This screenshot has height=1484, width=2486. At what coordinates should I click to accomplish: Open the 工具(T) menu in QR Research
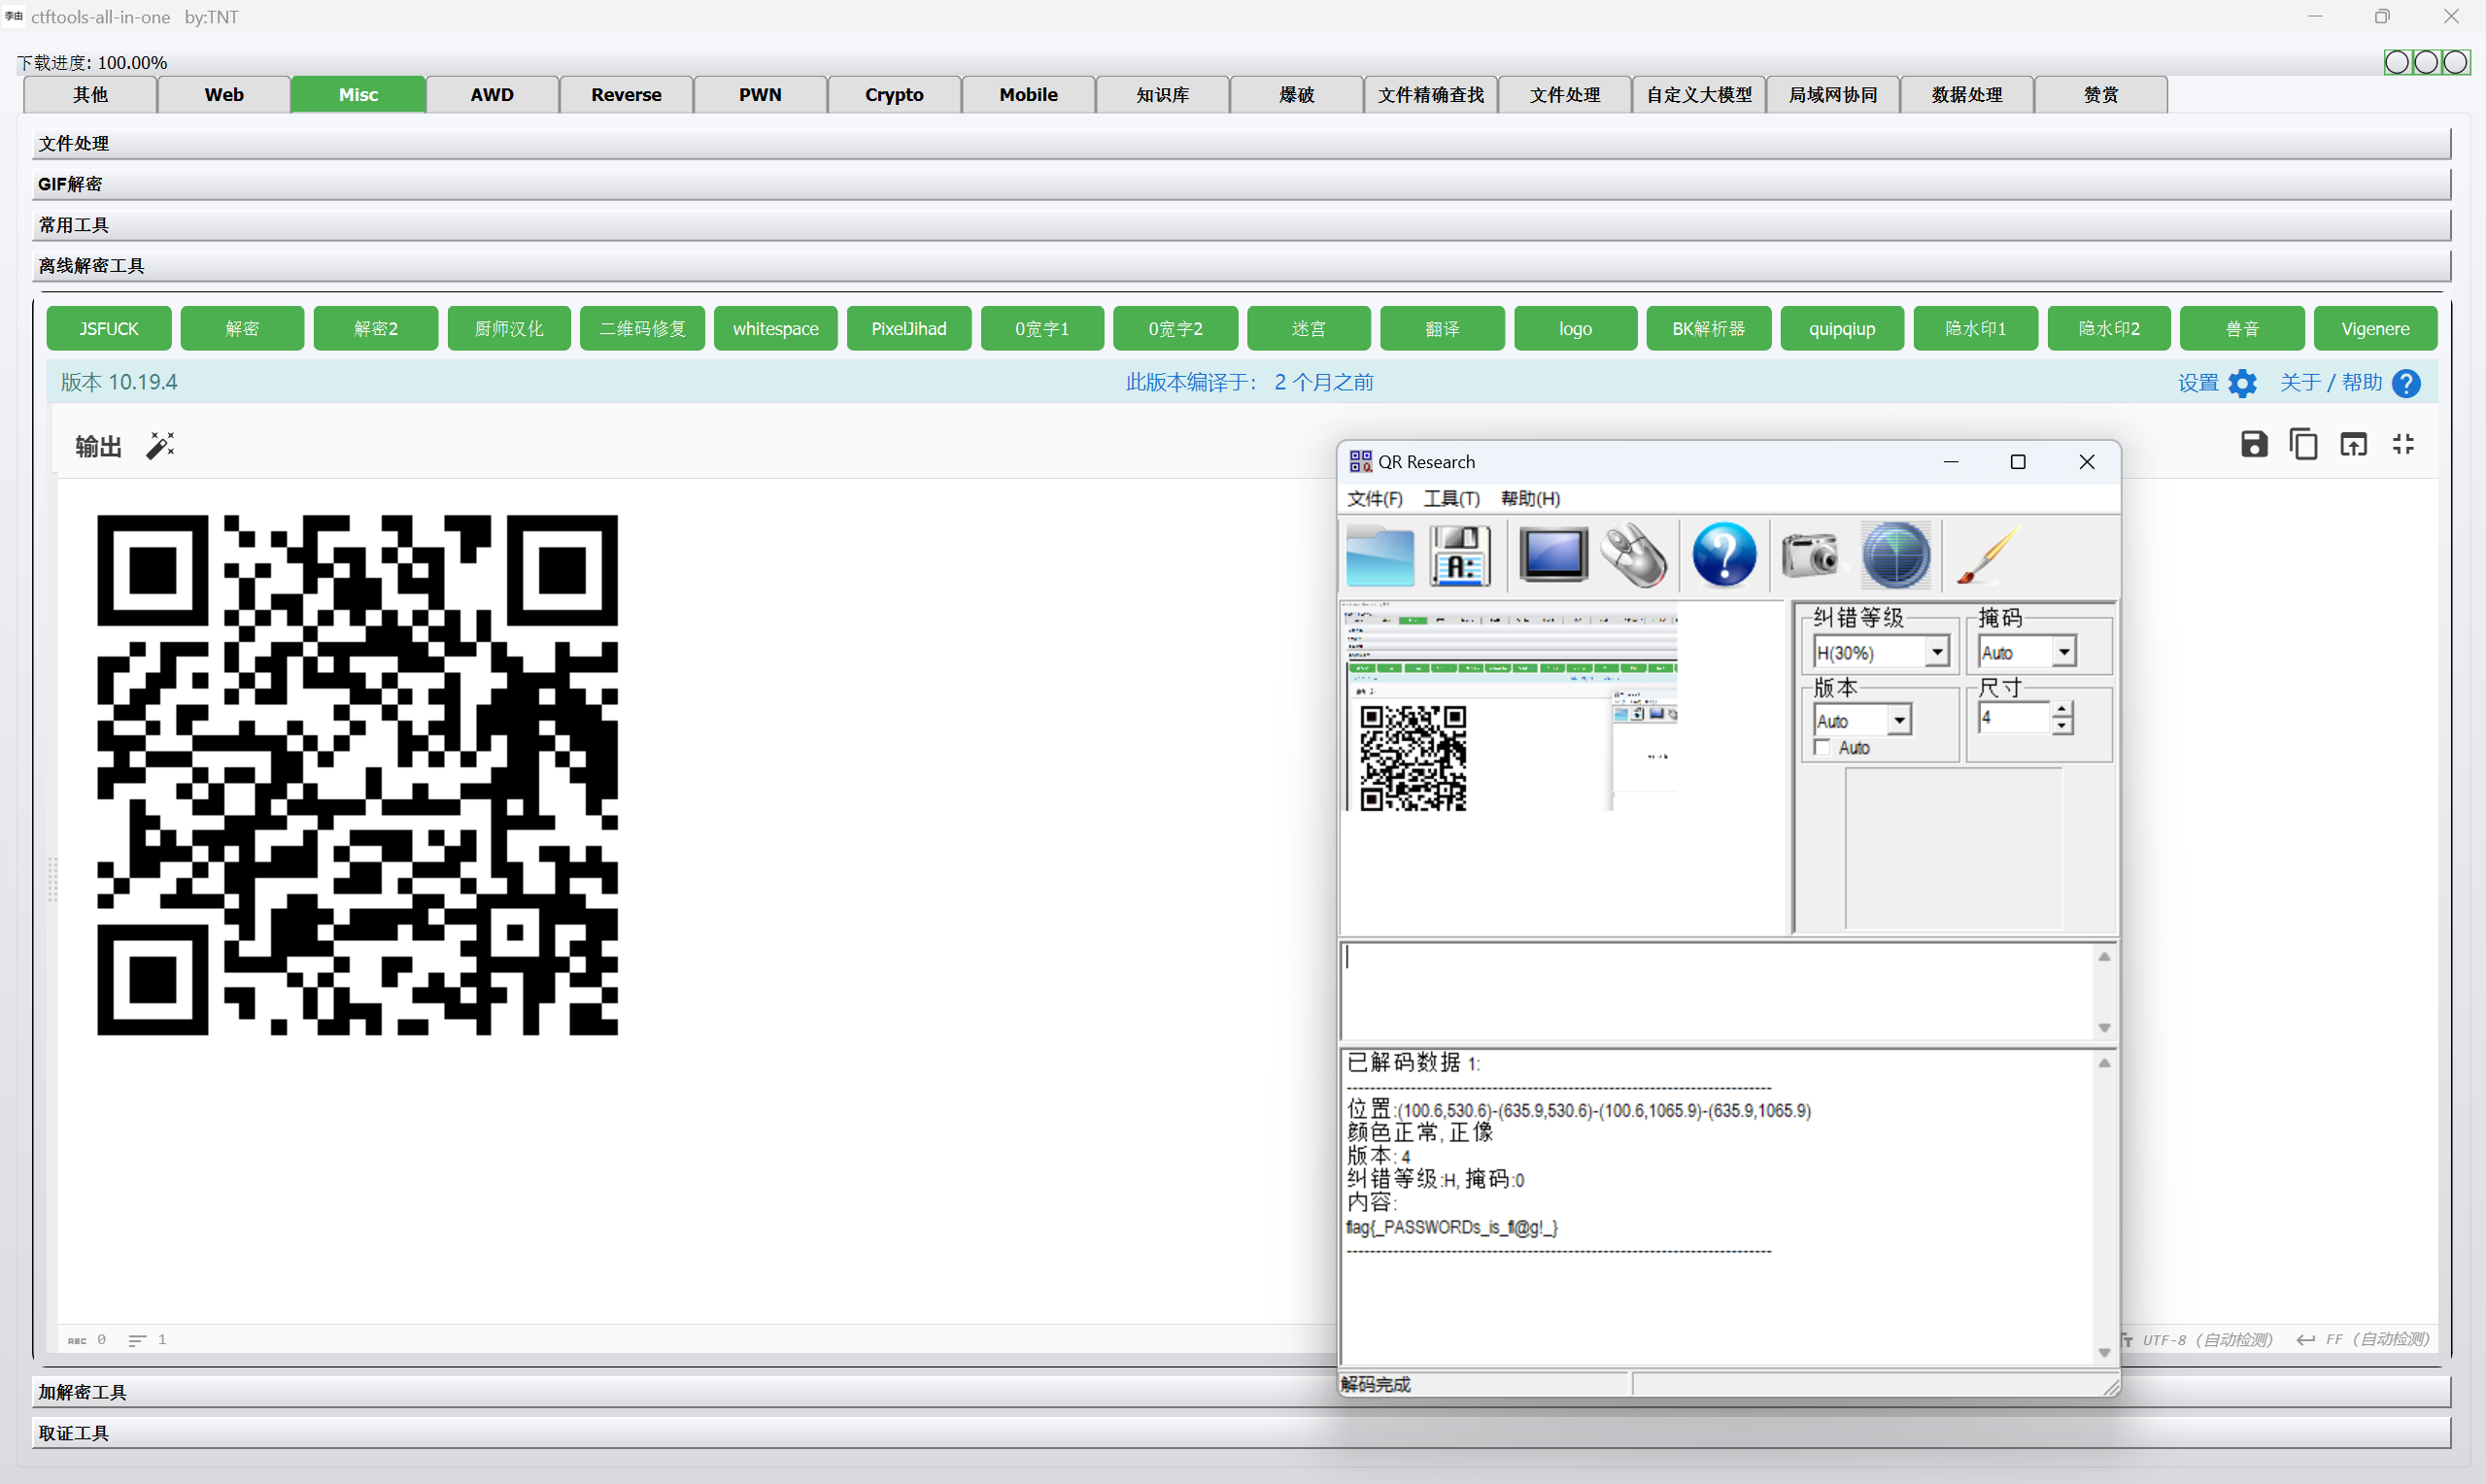pos(1451,498)
